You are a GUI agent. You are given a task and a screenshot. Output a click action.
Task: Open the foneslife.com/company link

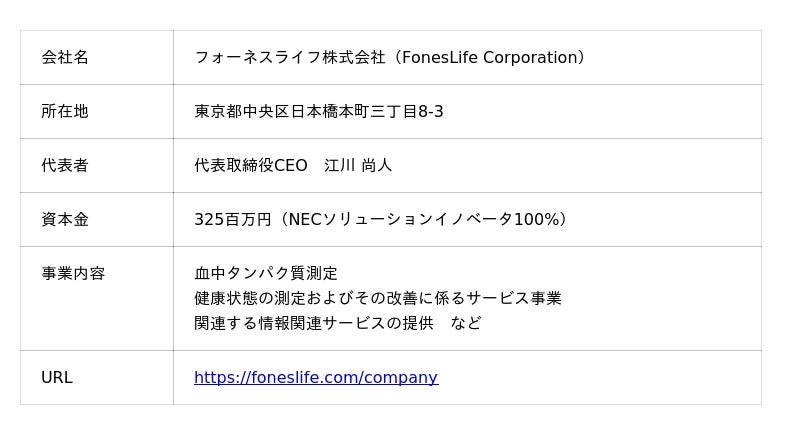[315, 378]
